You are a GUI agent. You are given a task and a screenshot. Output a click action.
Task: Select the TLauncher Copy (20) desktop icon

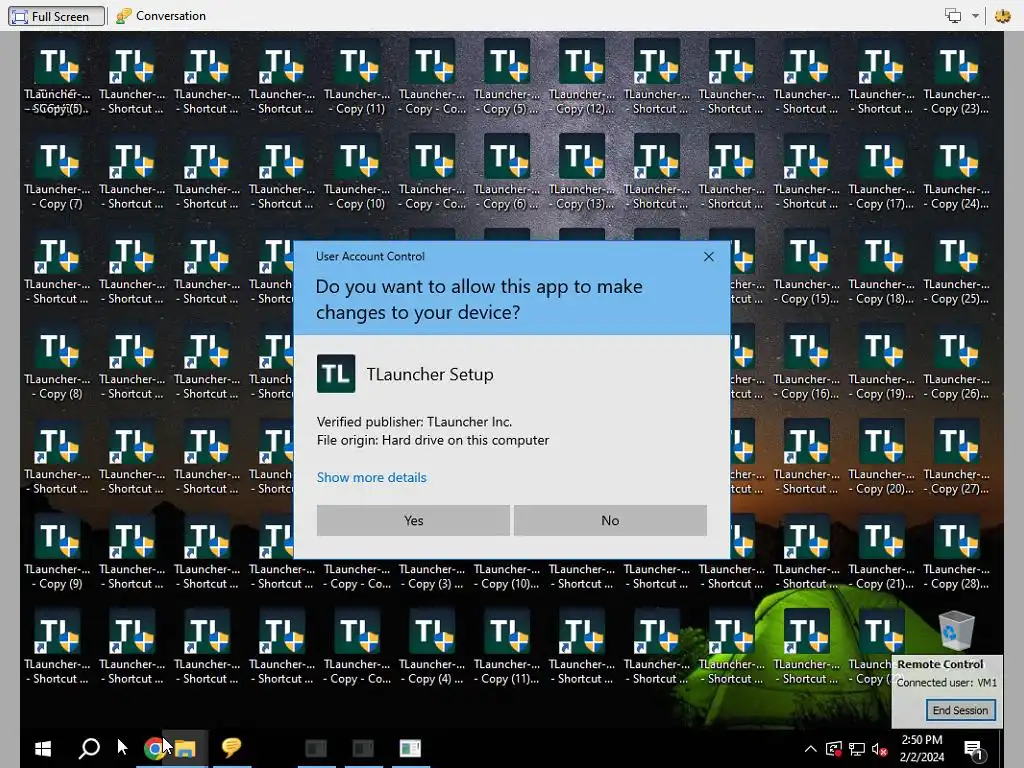pos(882,458)
